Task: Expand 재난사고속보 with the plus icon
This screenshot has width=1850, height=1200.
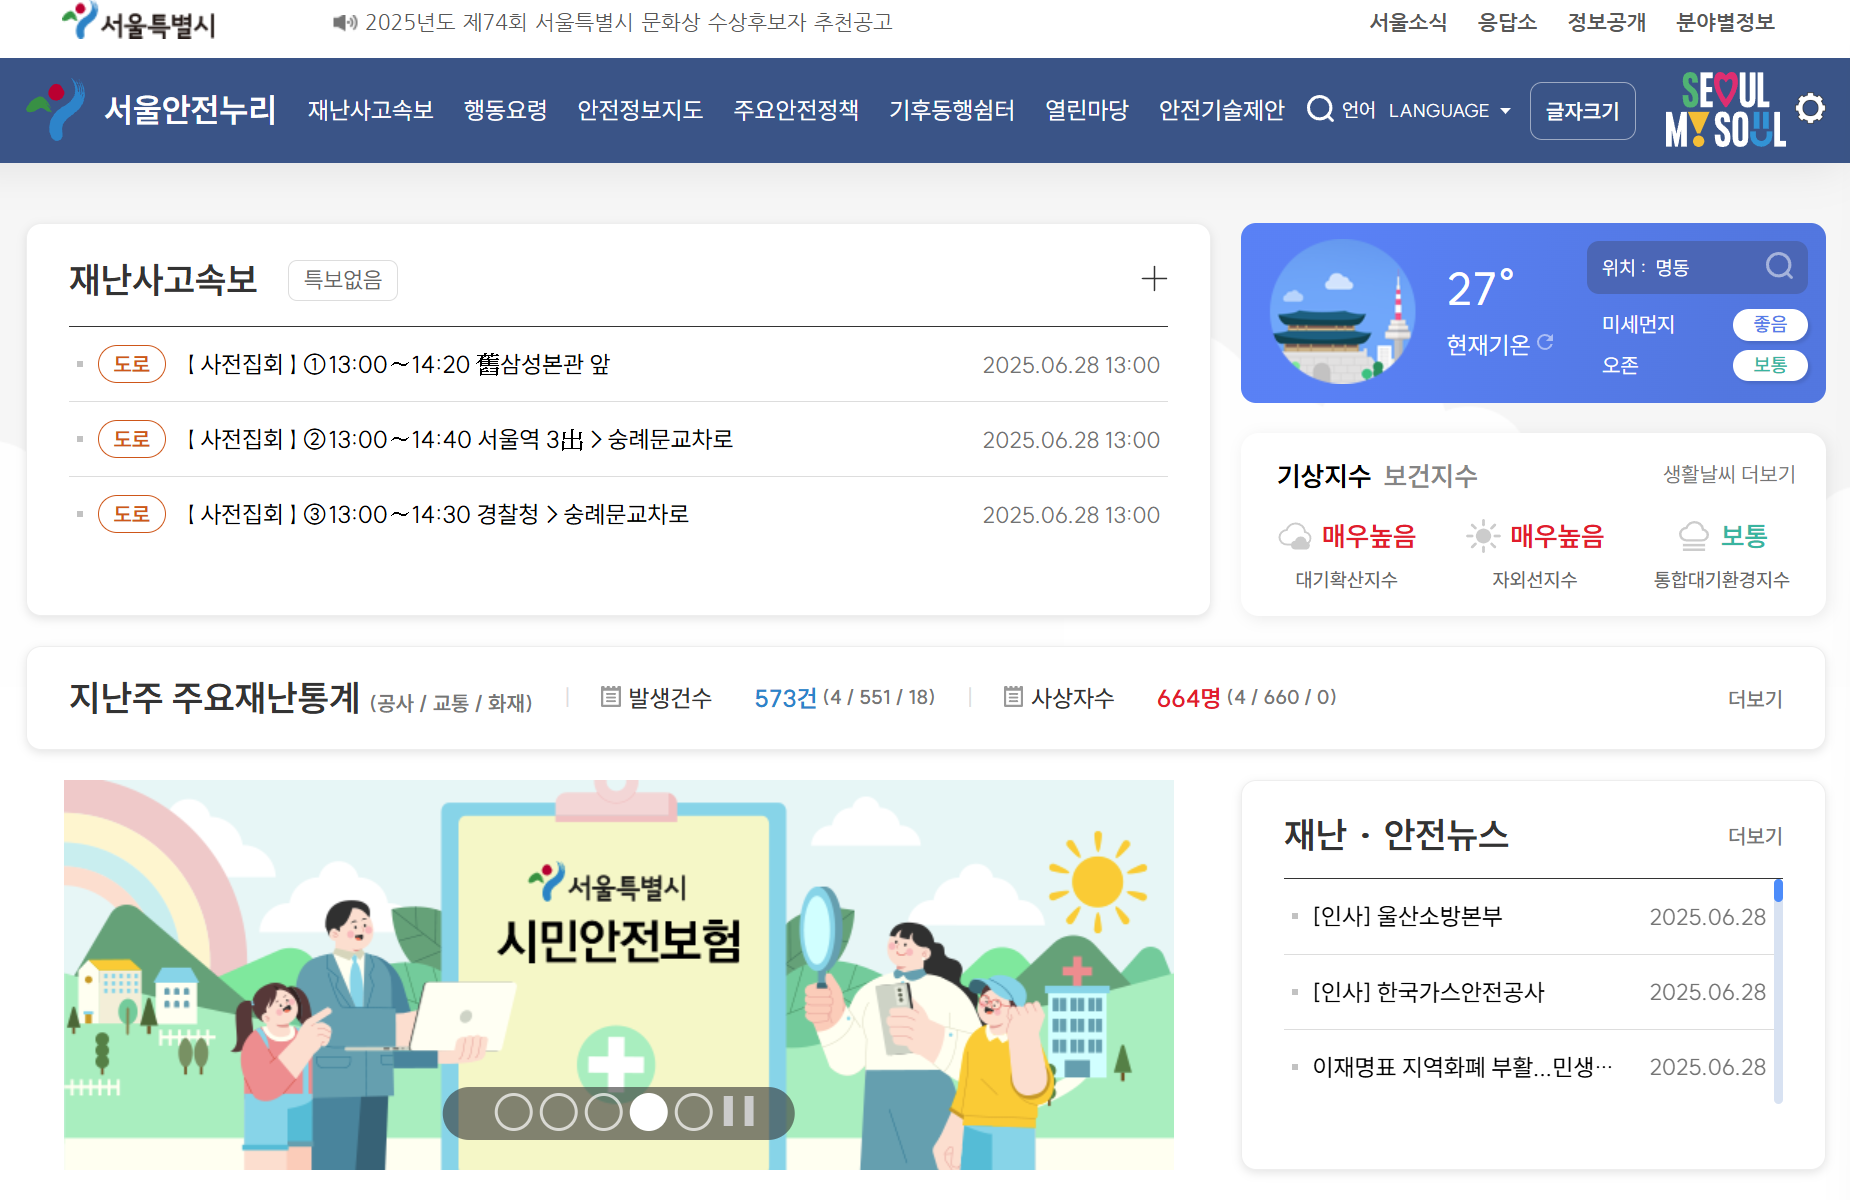Action: pyautogui.click(x=1154, y=278)
